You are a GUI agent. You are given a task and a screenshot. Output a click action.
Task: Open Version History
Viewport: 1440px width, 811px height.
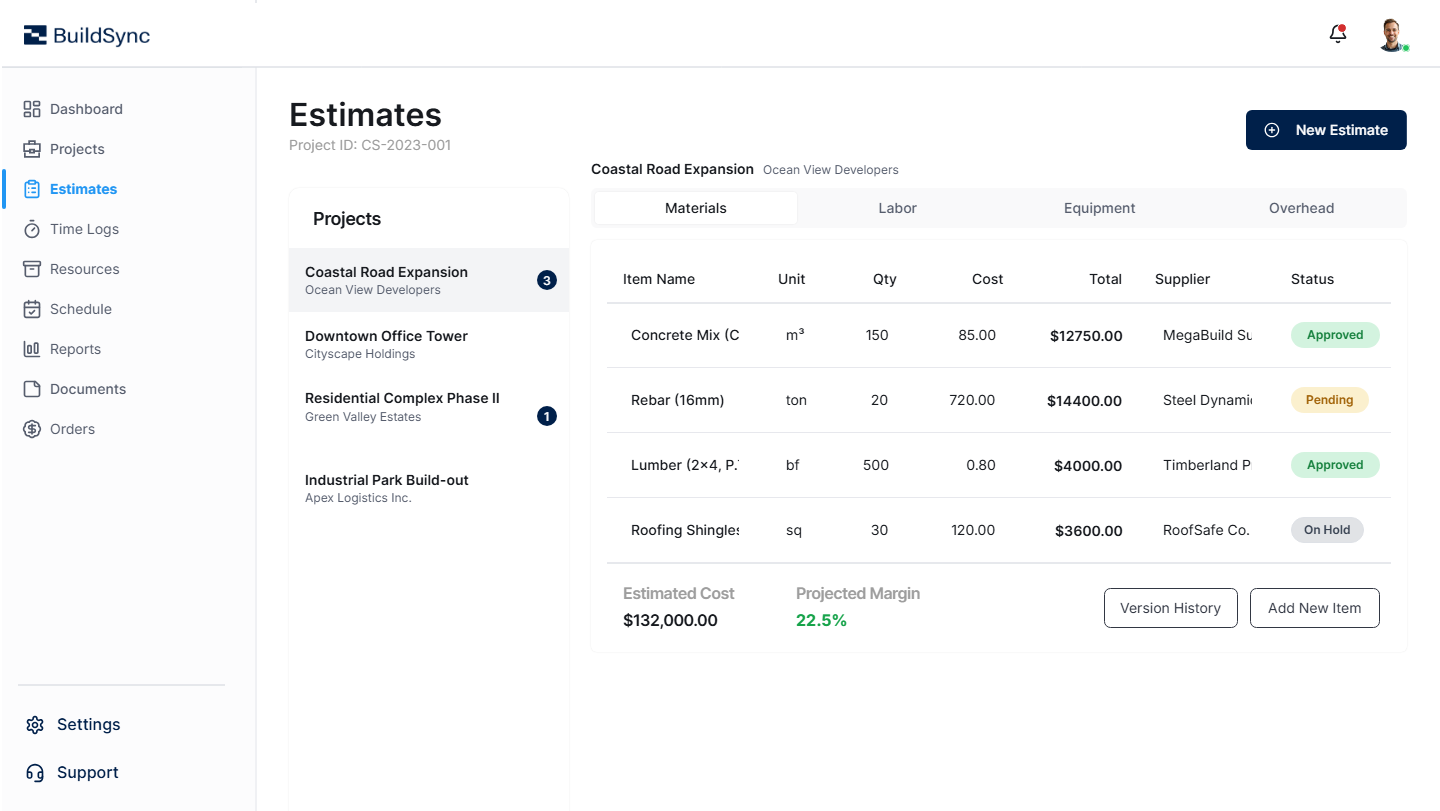coord(1170,607)
